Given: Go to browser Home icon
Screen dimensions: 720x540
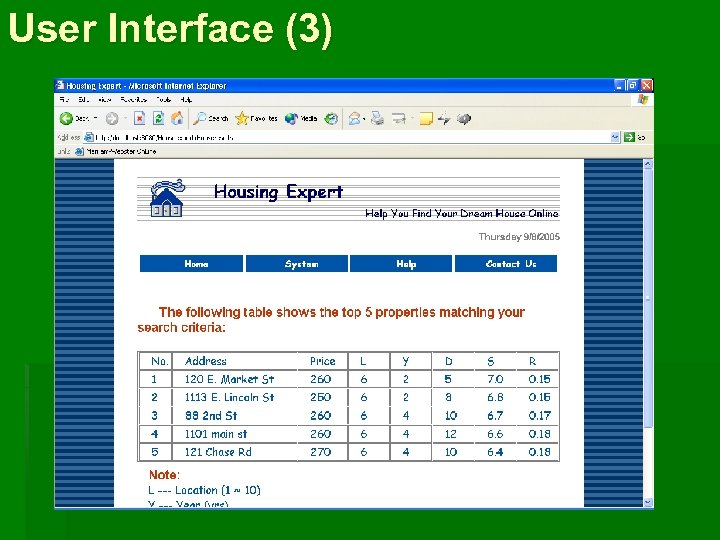Looking at the screenshot, I should tap(177, 118).
